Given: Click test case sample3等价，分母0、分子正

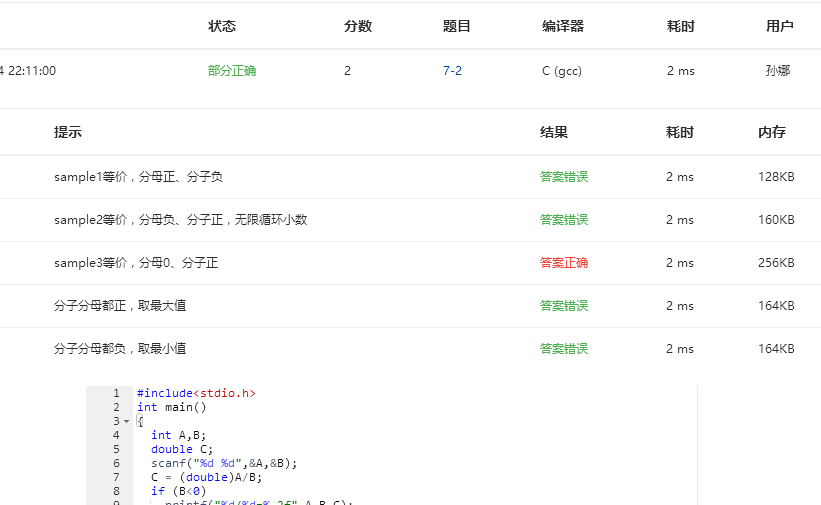Looking at the screenshot, I should (136, 263).
